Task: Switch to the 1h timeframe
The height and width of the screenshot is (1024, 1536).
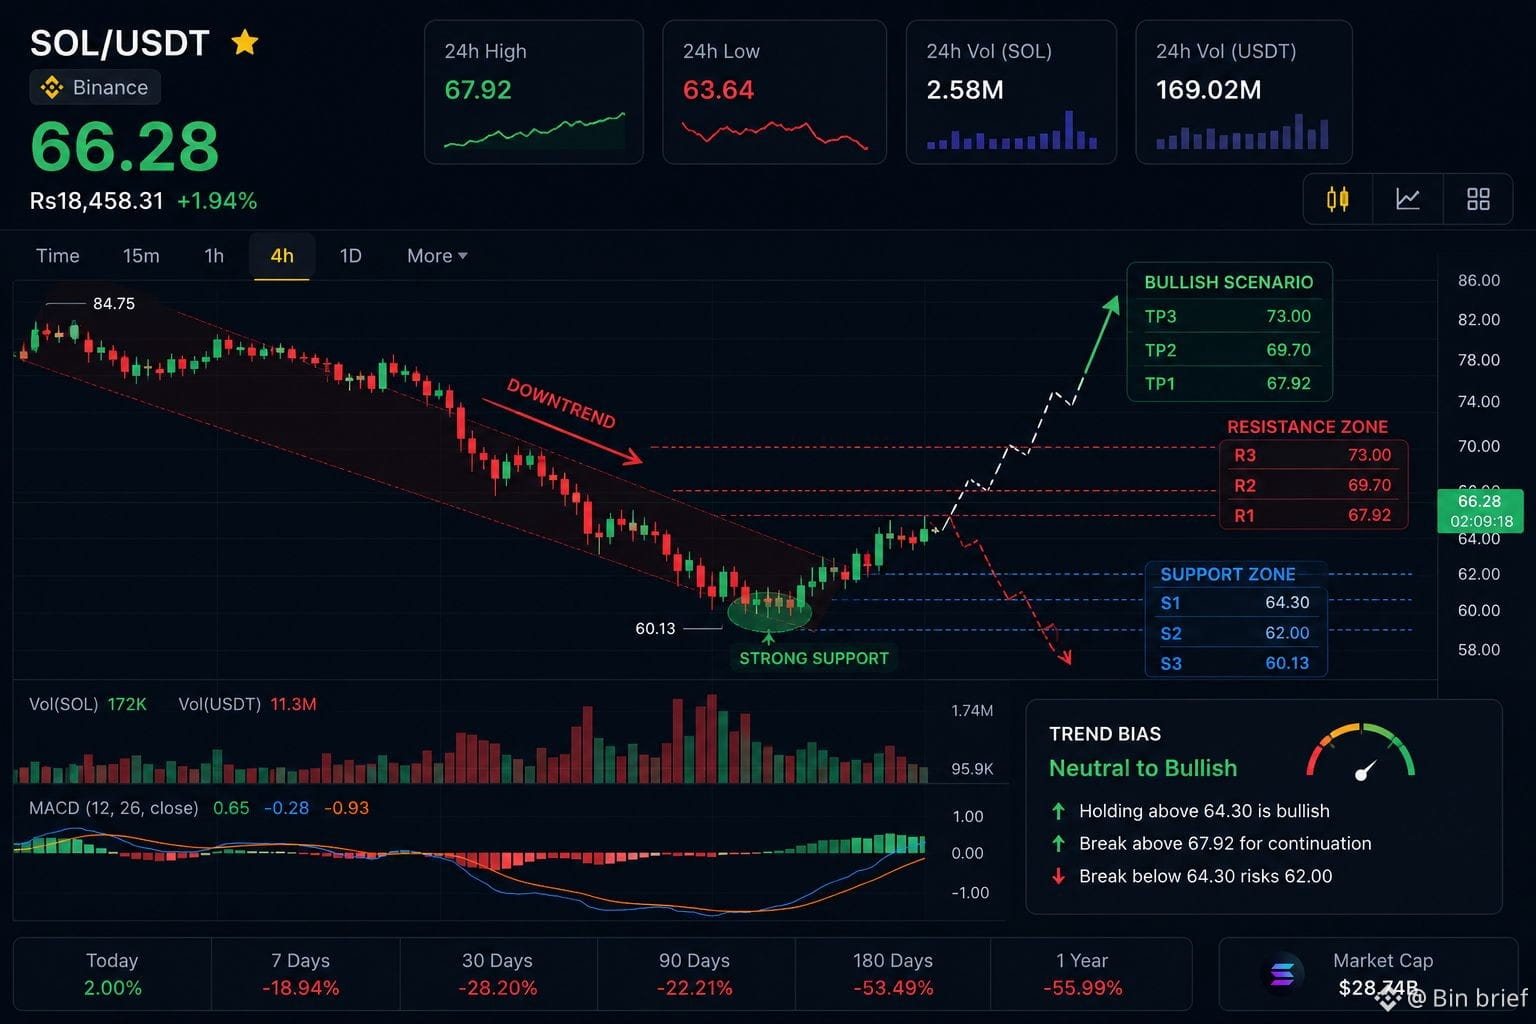Action: click(x=214, y=256)
